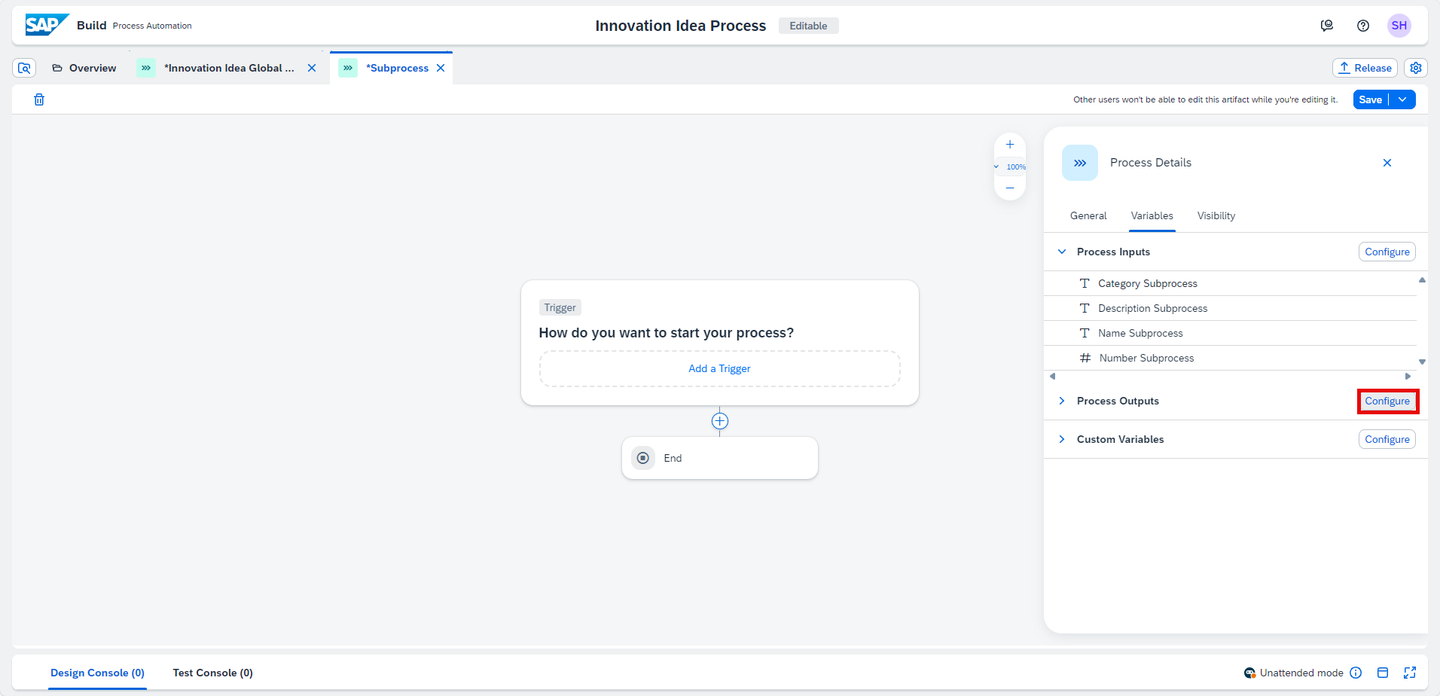Open the Save dropdown arrow

(x=1403, y=100)
